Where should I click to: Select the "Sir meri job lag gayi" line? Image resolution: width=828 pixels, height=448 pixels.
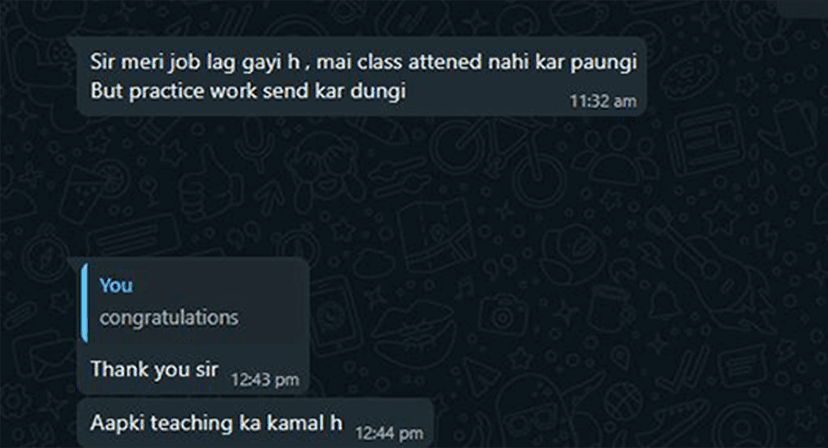pos(195,62)
